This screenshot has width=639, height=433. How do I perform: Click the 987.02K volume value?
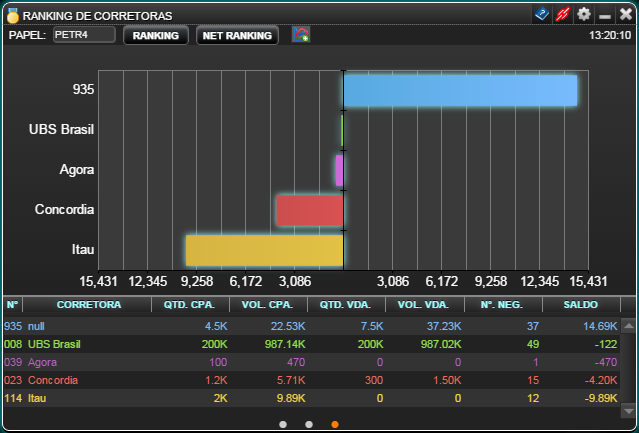441,344
